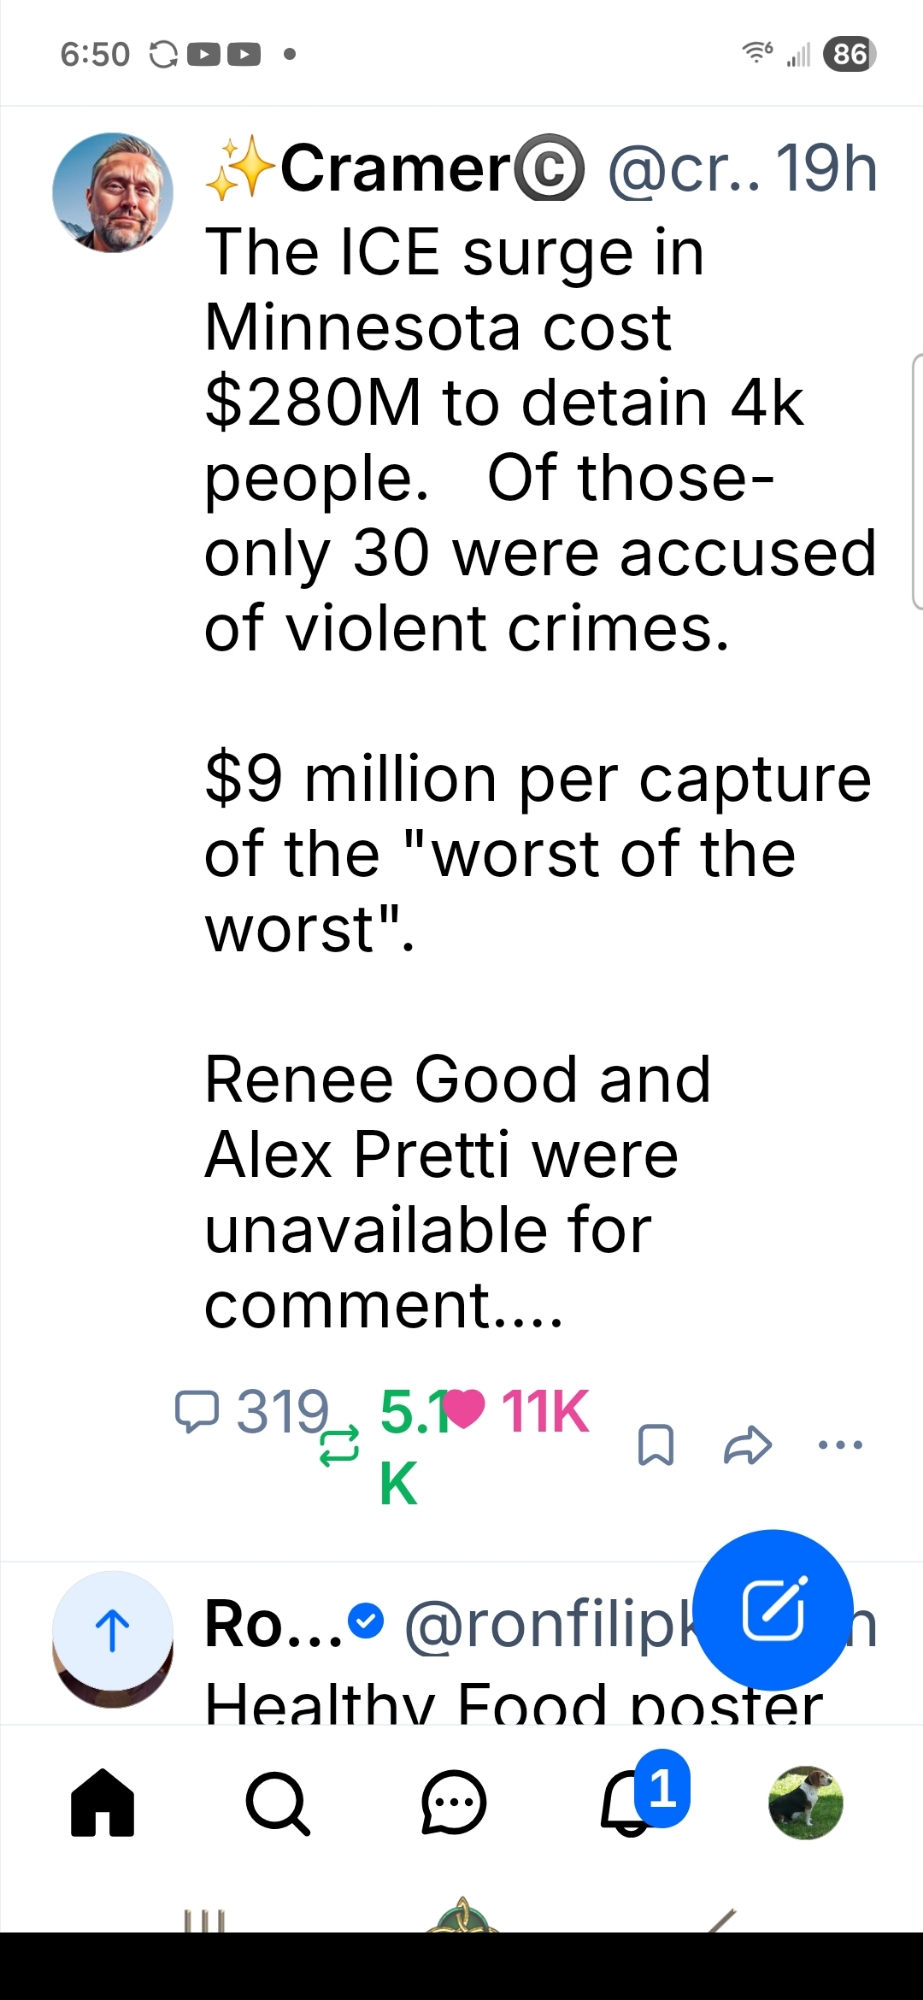Tap the @cr.. handle link

(682, 169)
